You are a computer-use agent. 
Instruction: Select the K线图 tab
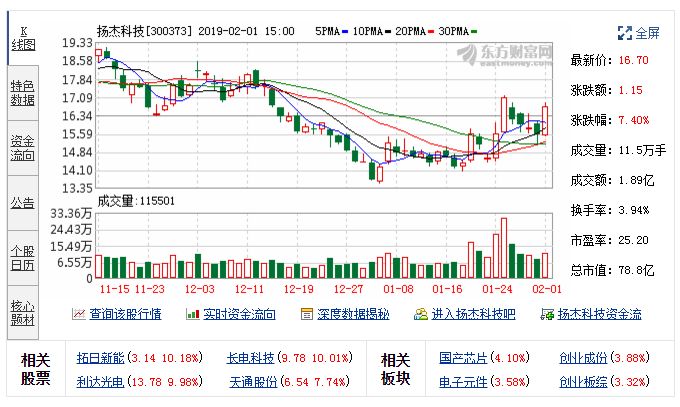23,38
